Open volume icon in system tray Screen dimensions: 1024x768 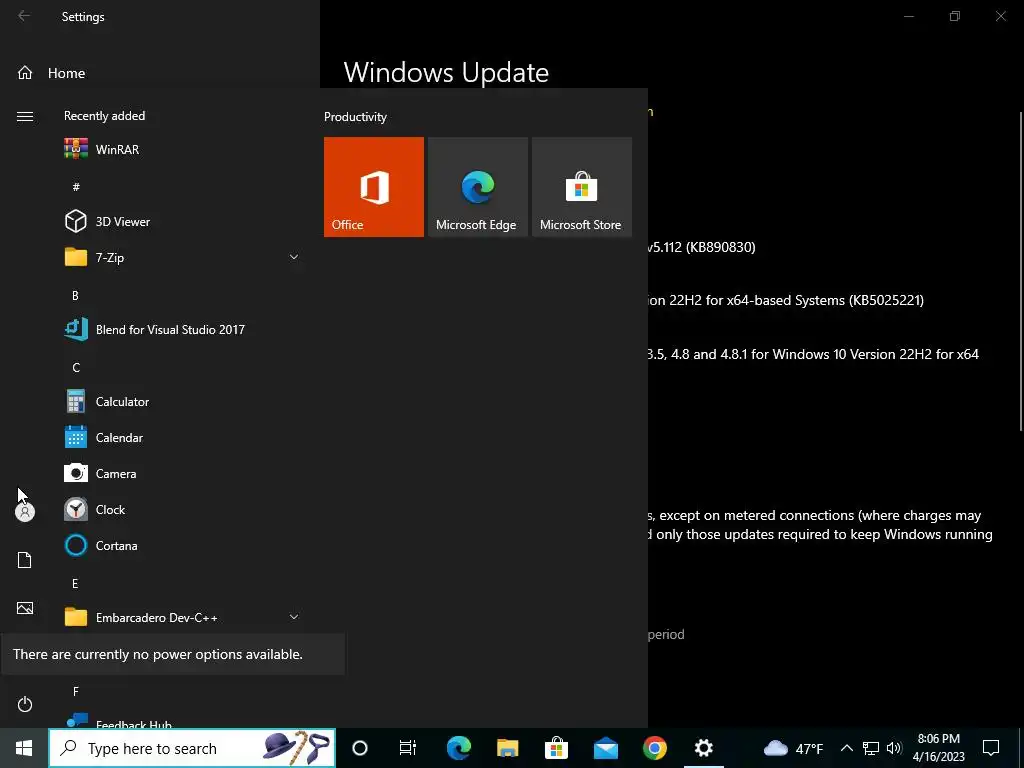click(894, 748)
